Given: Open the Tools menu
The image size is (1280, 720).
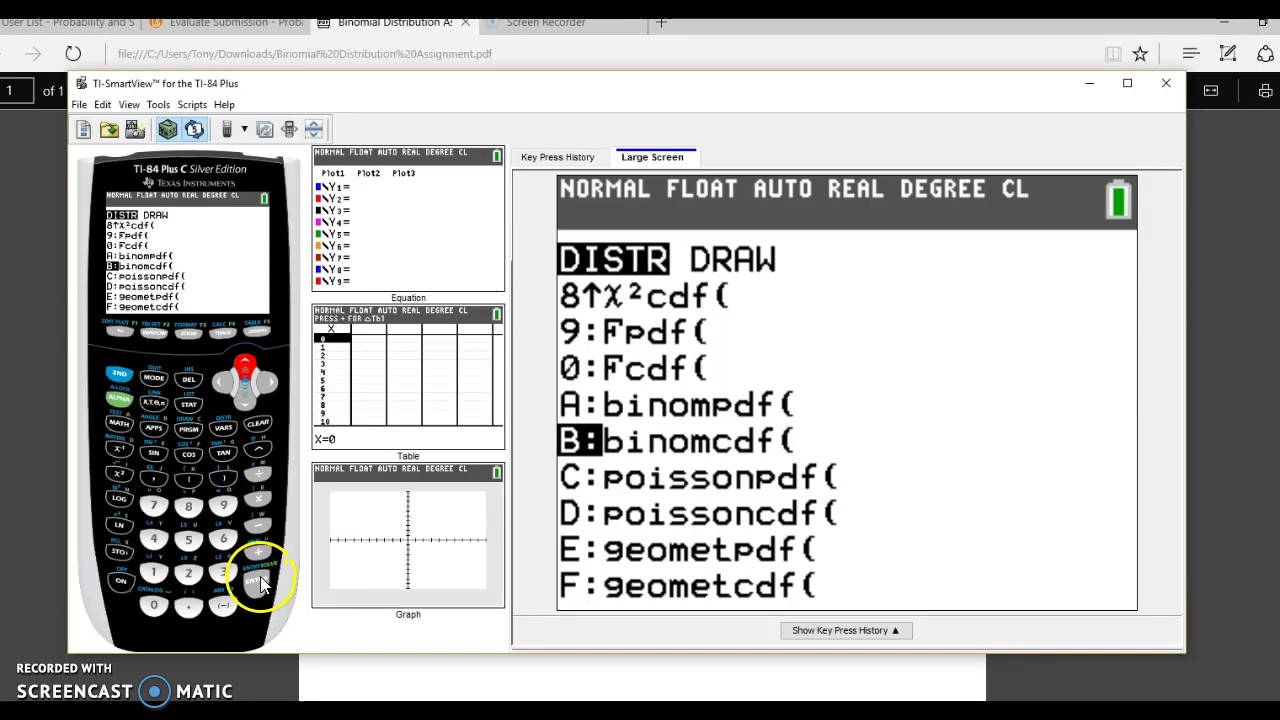Looking at the screenshot, I should point(158,105).
